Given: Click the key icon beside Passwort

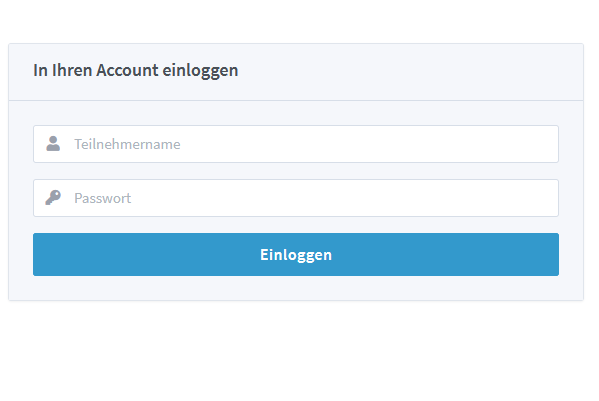Looking at the screenshot, I should [53, 197].
